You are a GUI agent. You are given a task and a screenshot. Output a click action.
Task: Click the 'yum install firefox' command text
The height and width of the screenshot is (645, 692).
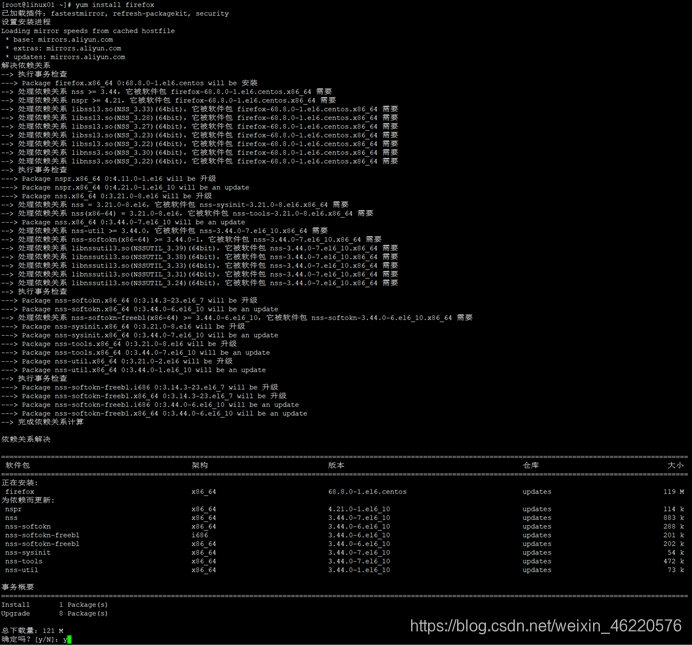click(x=115, y=5)
